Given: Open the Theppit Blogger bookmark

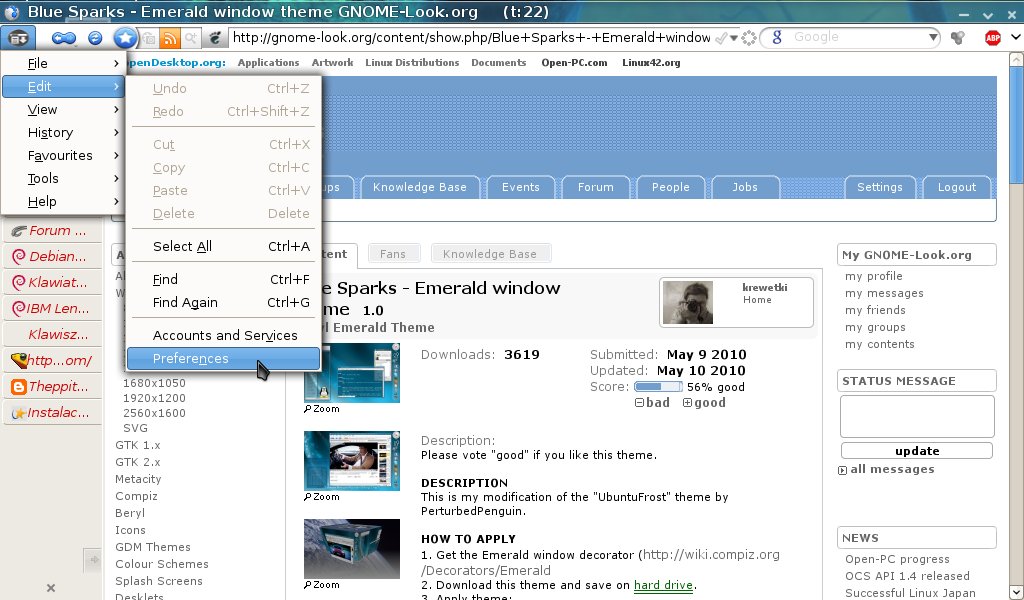Looking at the screenshot, I should 52,387.
